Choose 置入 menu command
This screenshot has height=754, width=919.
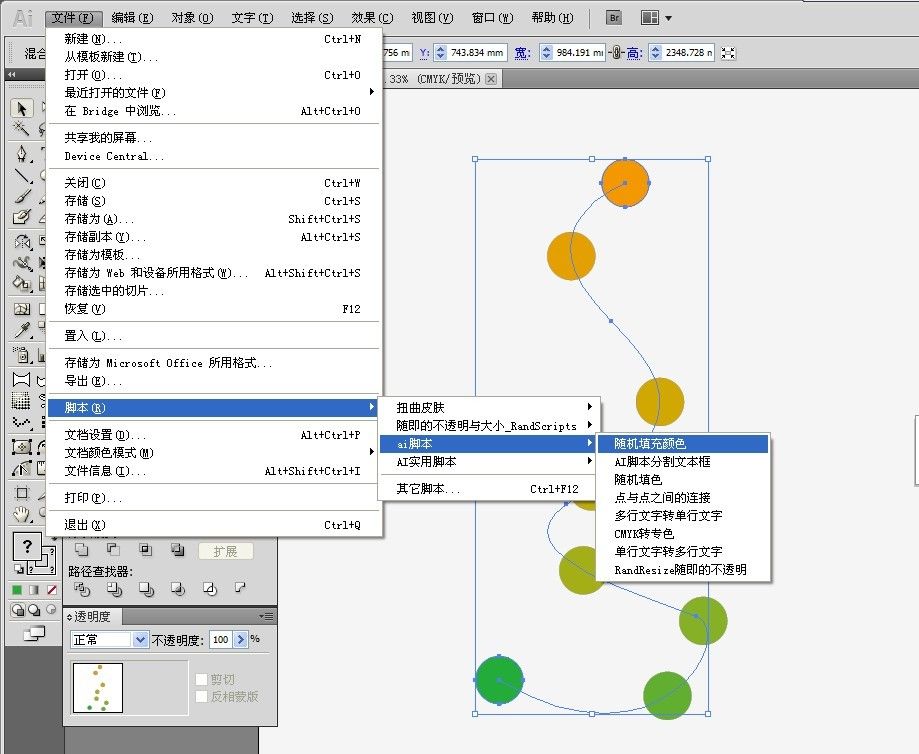[213, 335]
